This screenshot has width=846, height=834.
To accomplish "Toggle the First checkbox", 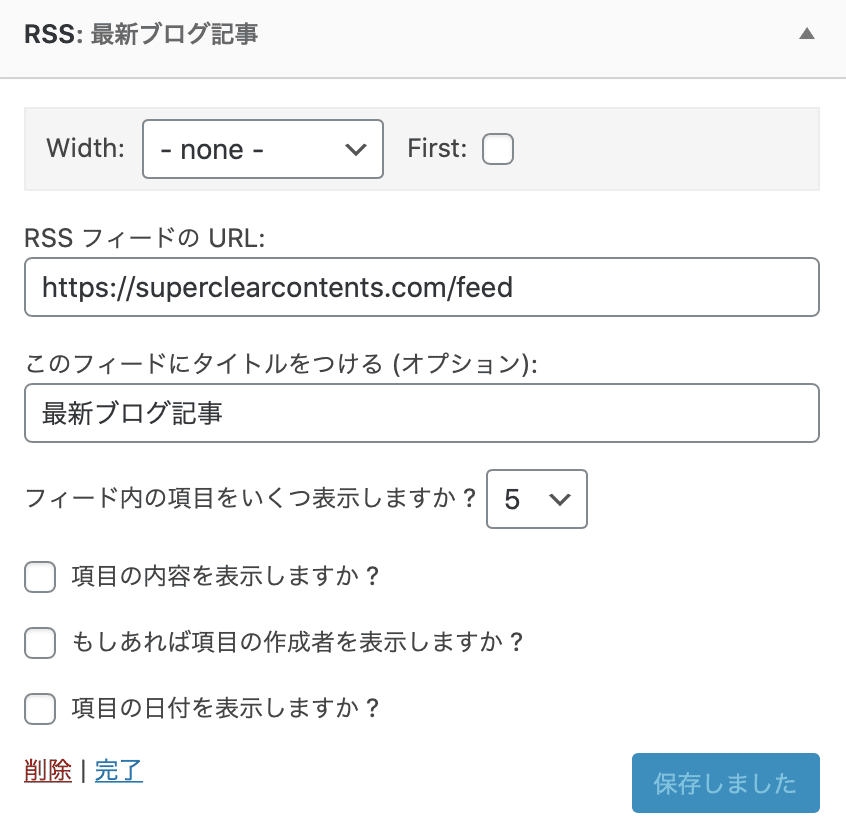I will [x=497, y=148].
